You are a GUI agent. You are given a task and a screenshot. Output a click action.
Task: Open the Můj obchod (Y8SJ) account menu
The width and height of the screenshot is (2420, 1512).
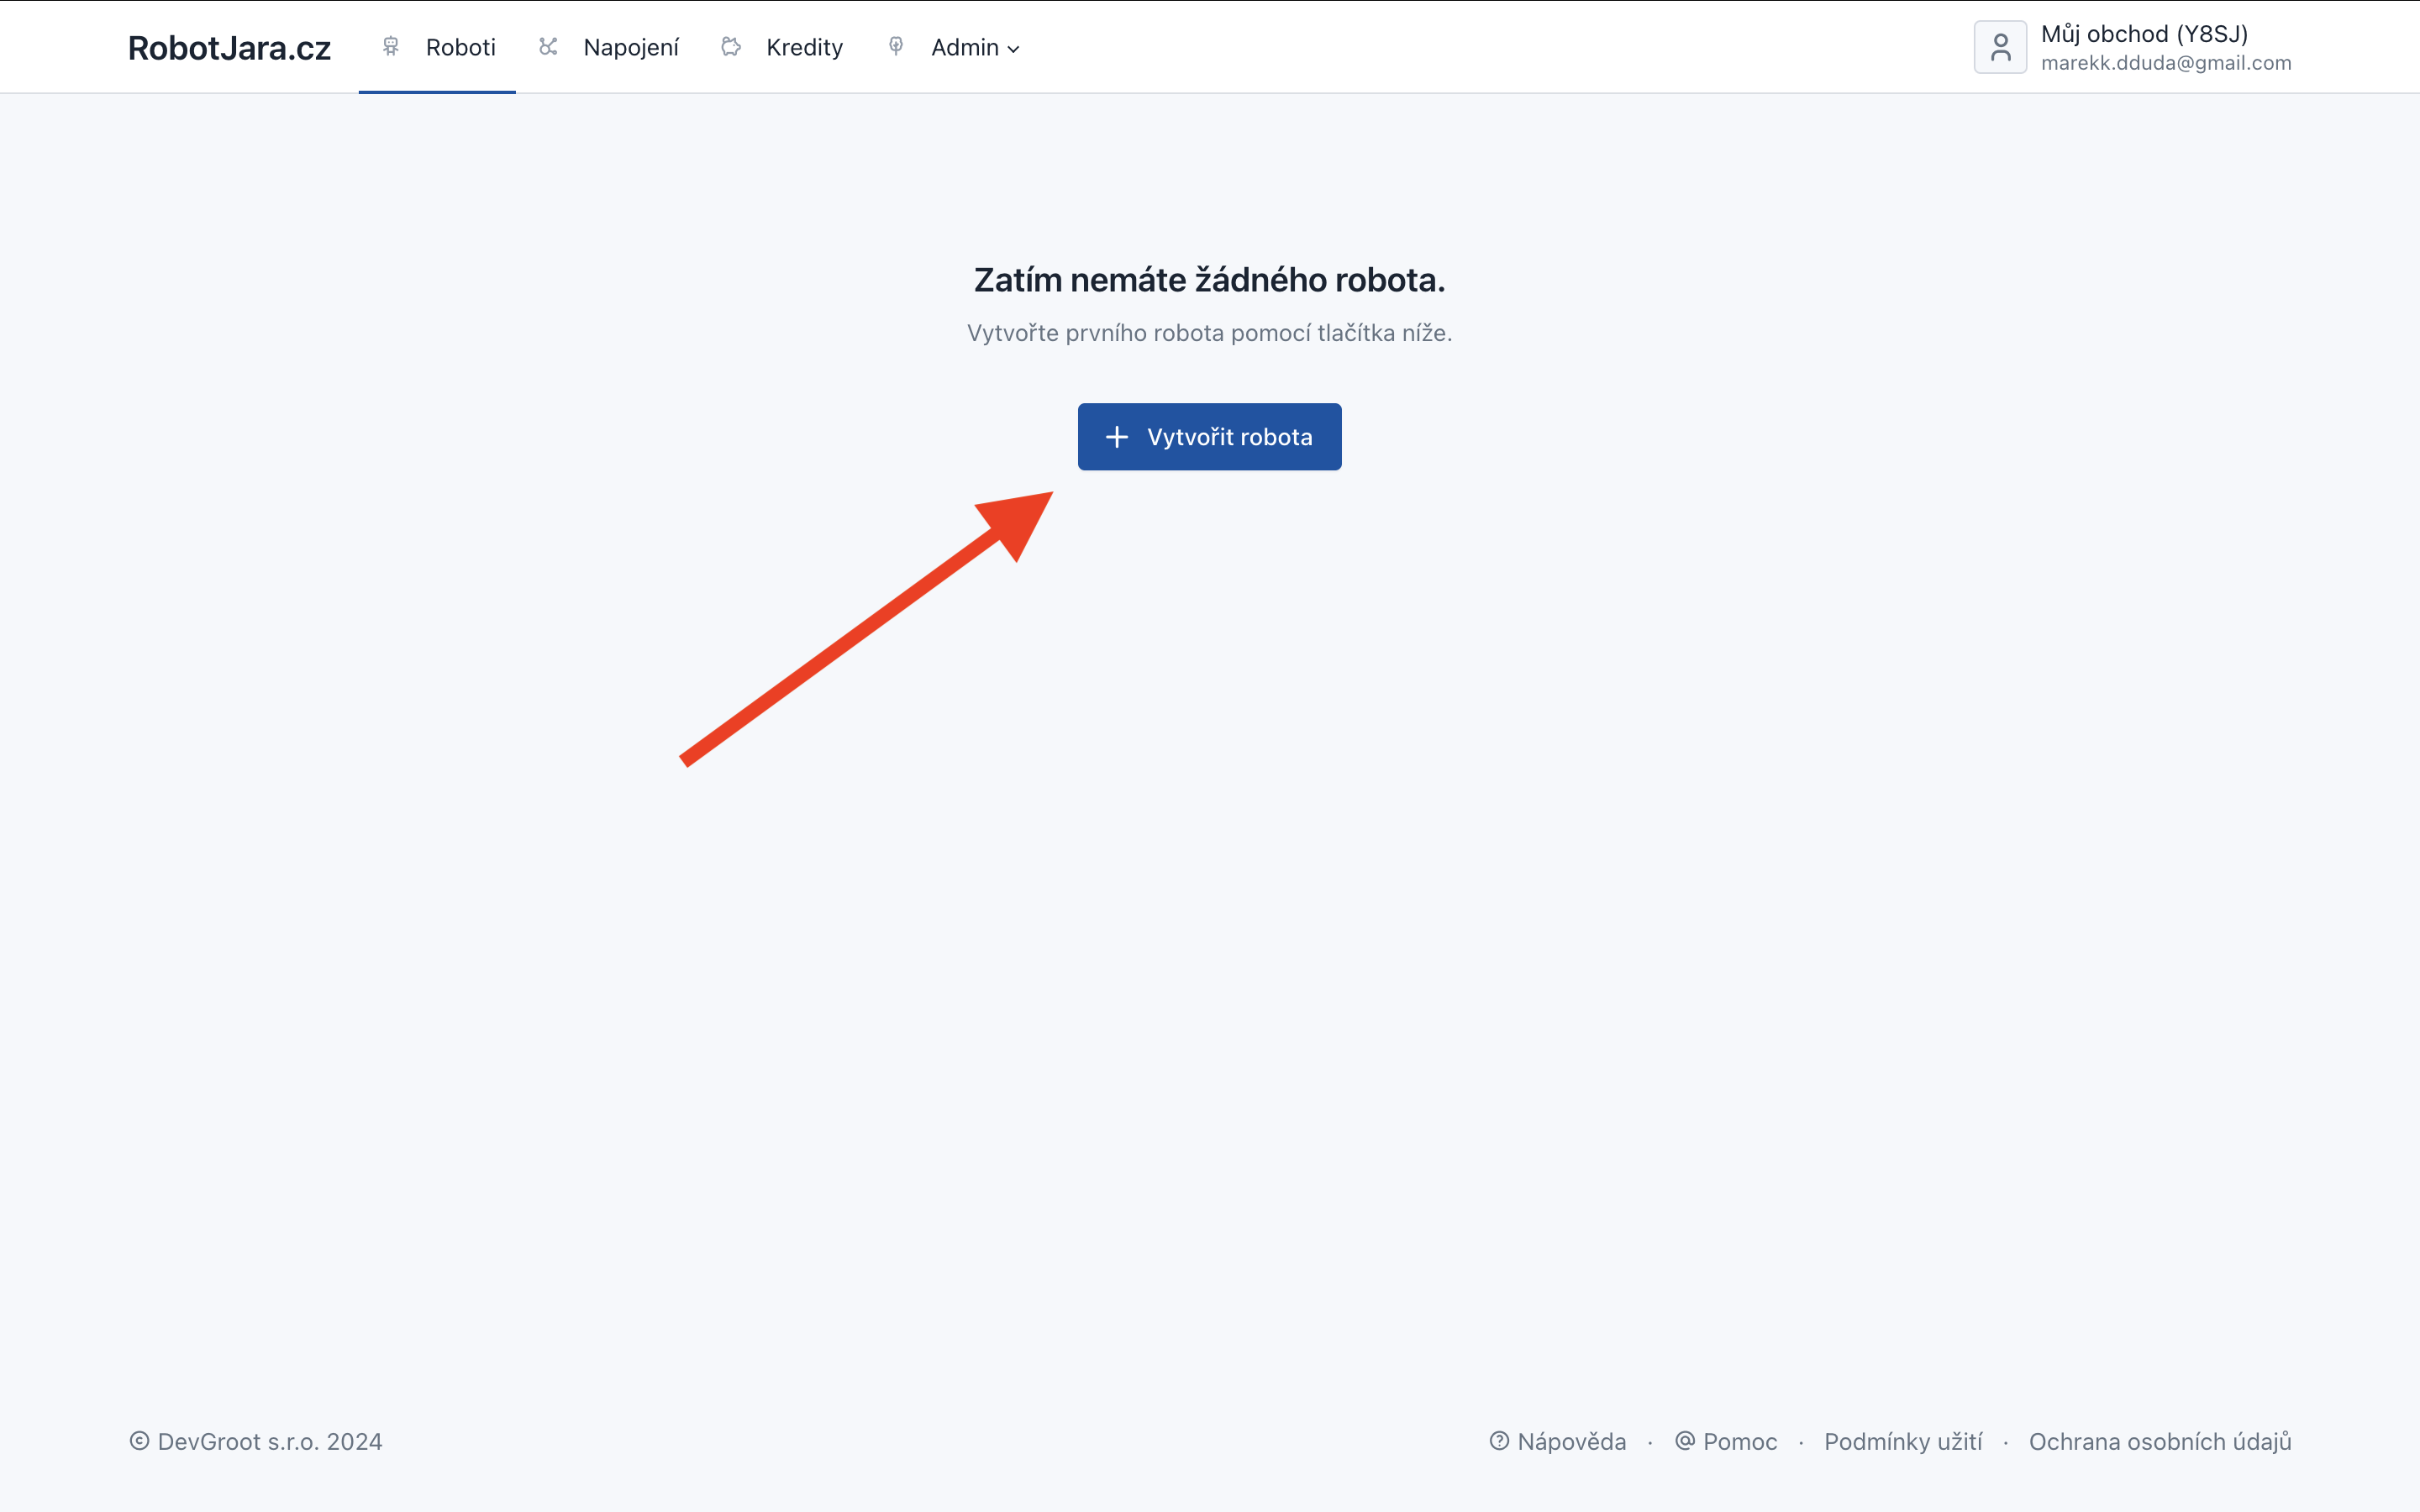[x=2132, y=47]
